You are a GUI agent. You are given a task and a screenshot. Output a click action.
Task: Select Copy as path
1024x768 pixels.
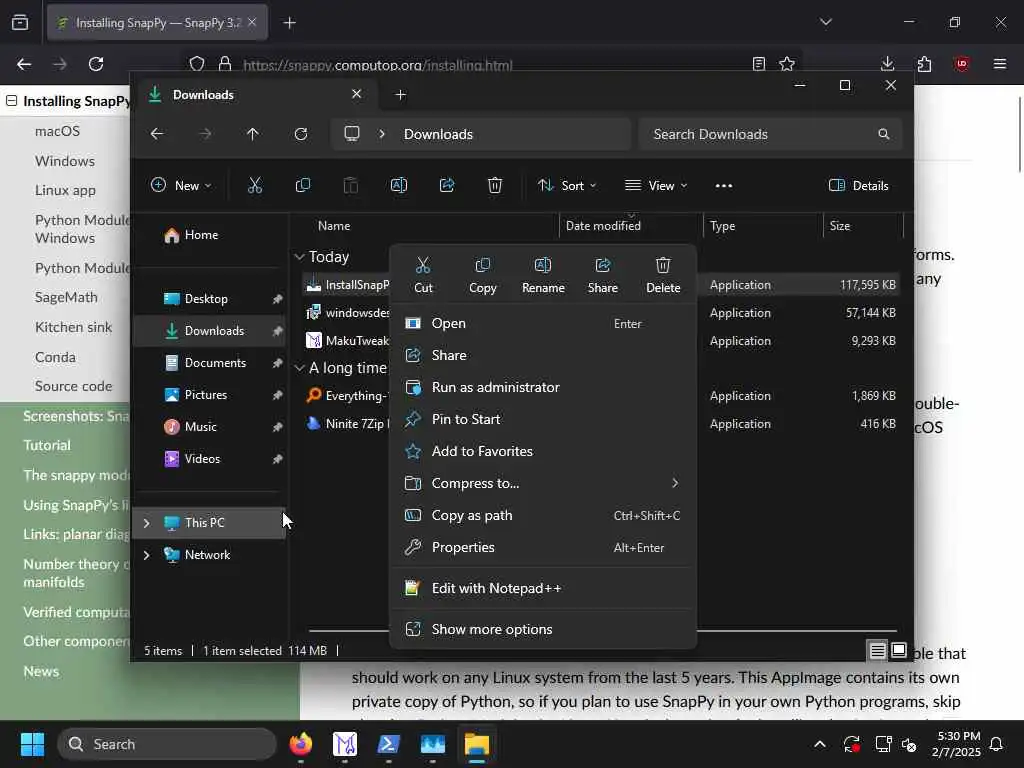[x=543, y=515]
